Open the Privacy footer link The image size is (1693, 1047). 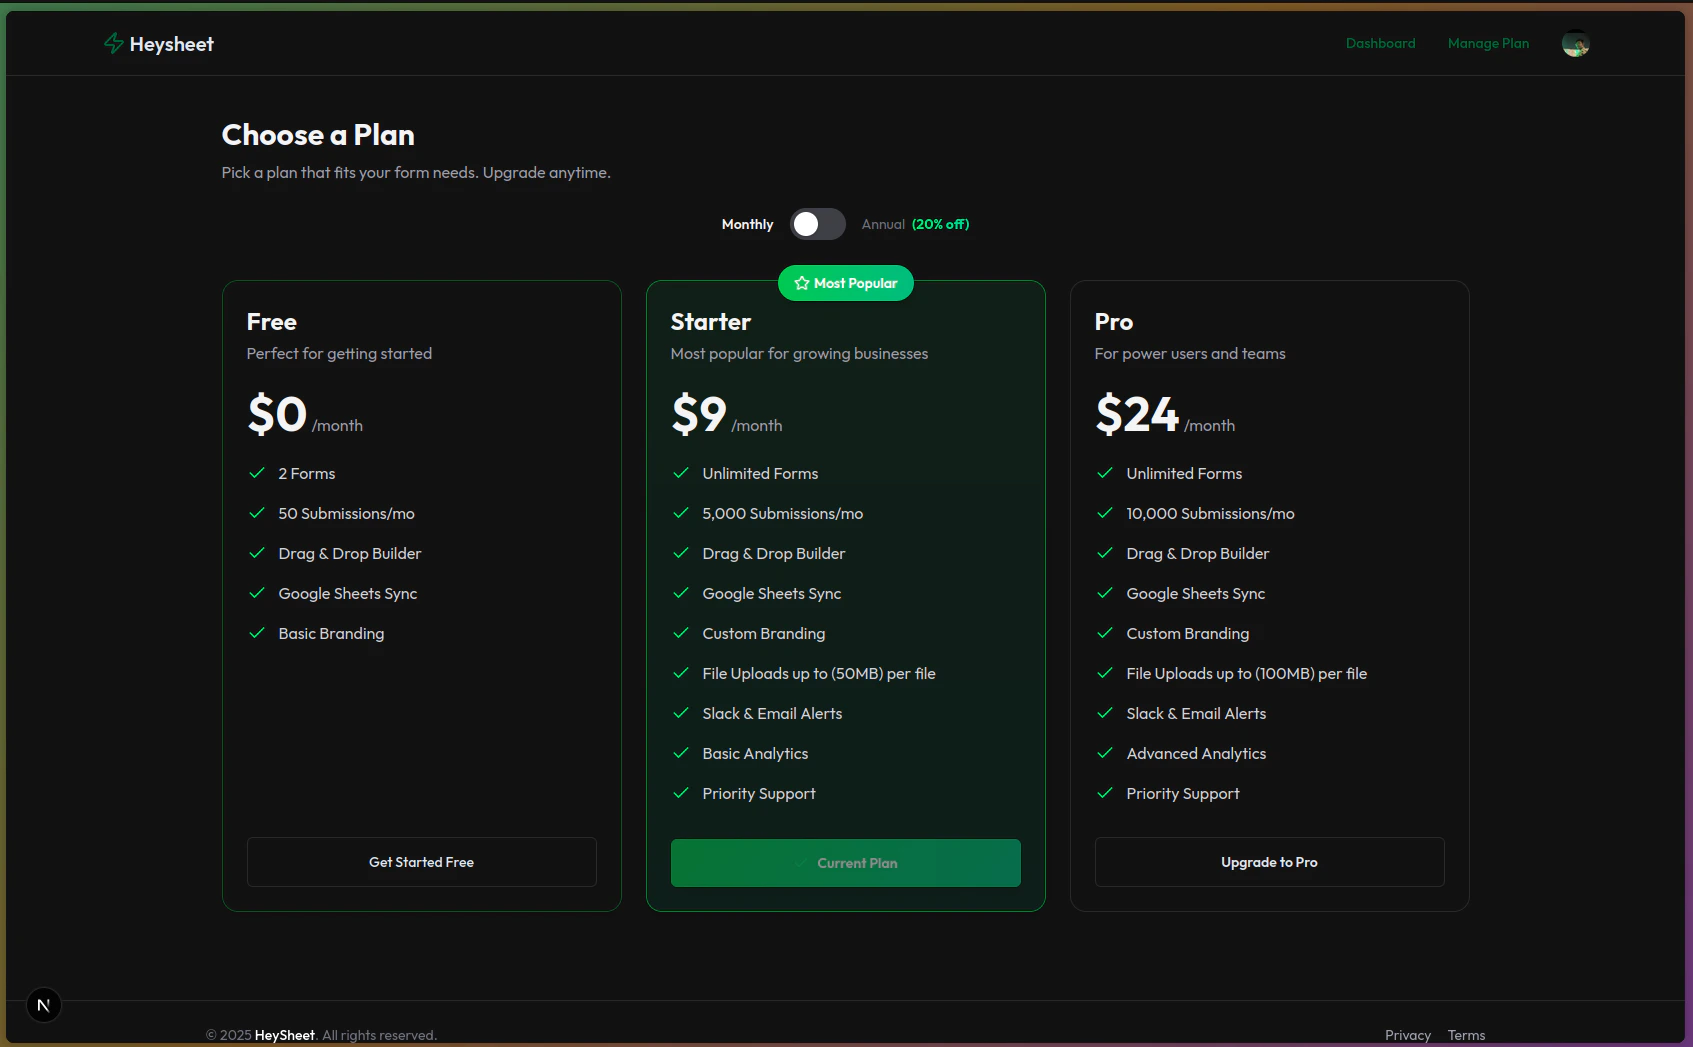tap(1408, 1035)
